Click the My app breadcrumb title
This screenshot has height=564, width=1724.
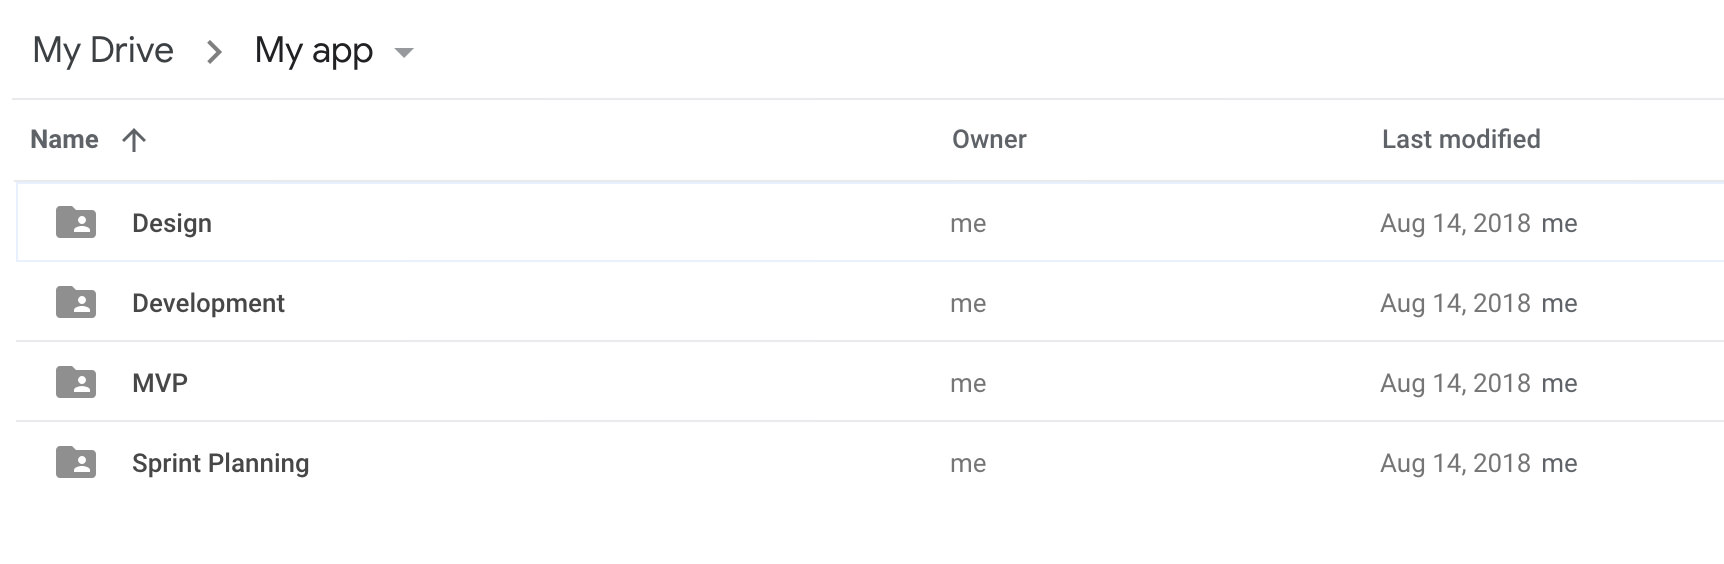(314, 50)
